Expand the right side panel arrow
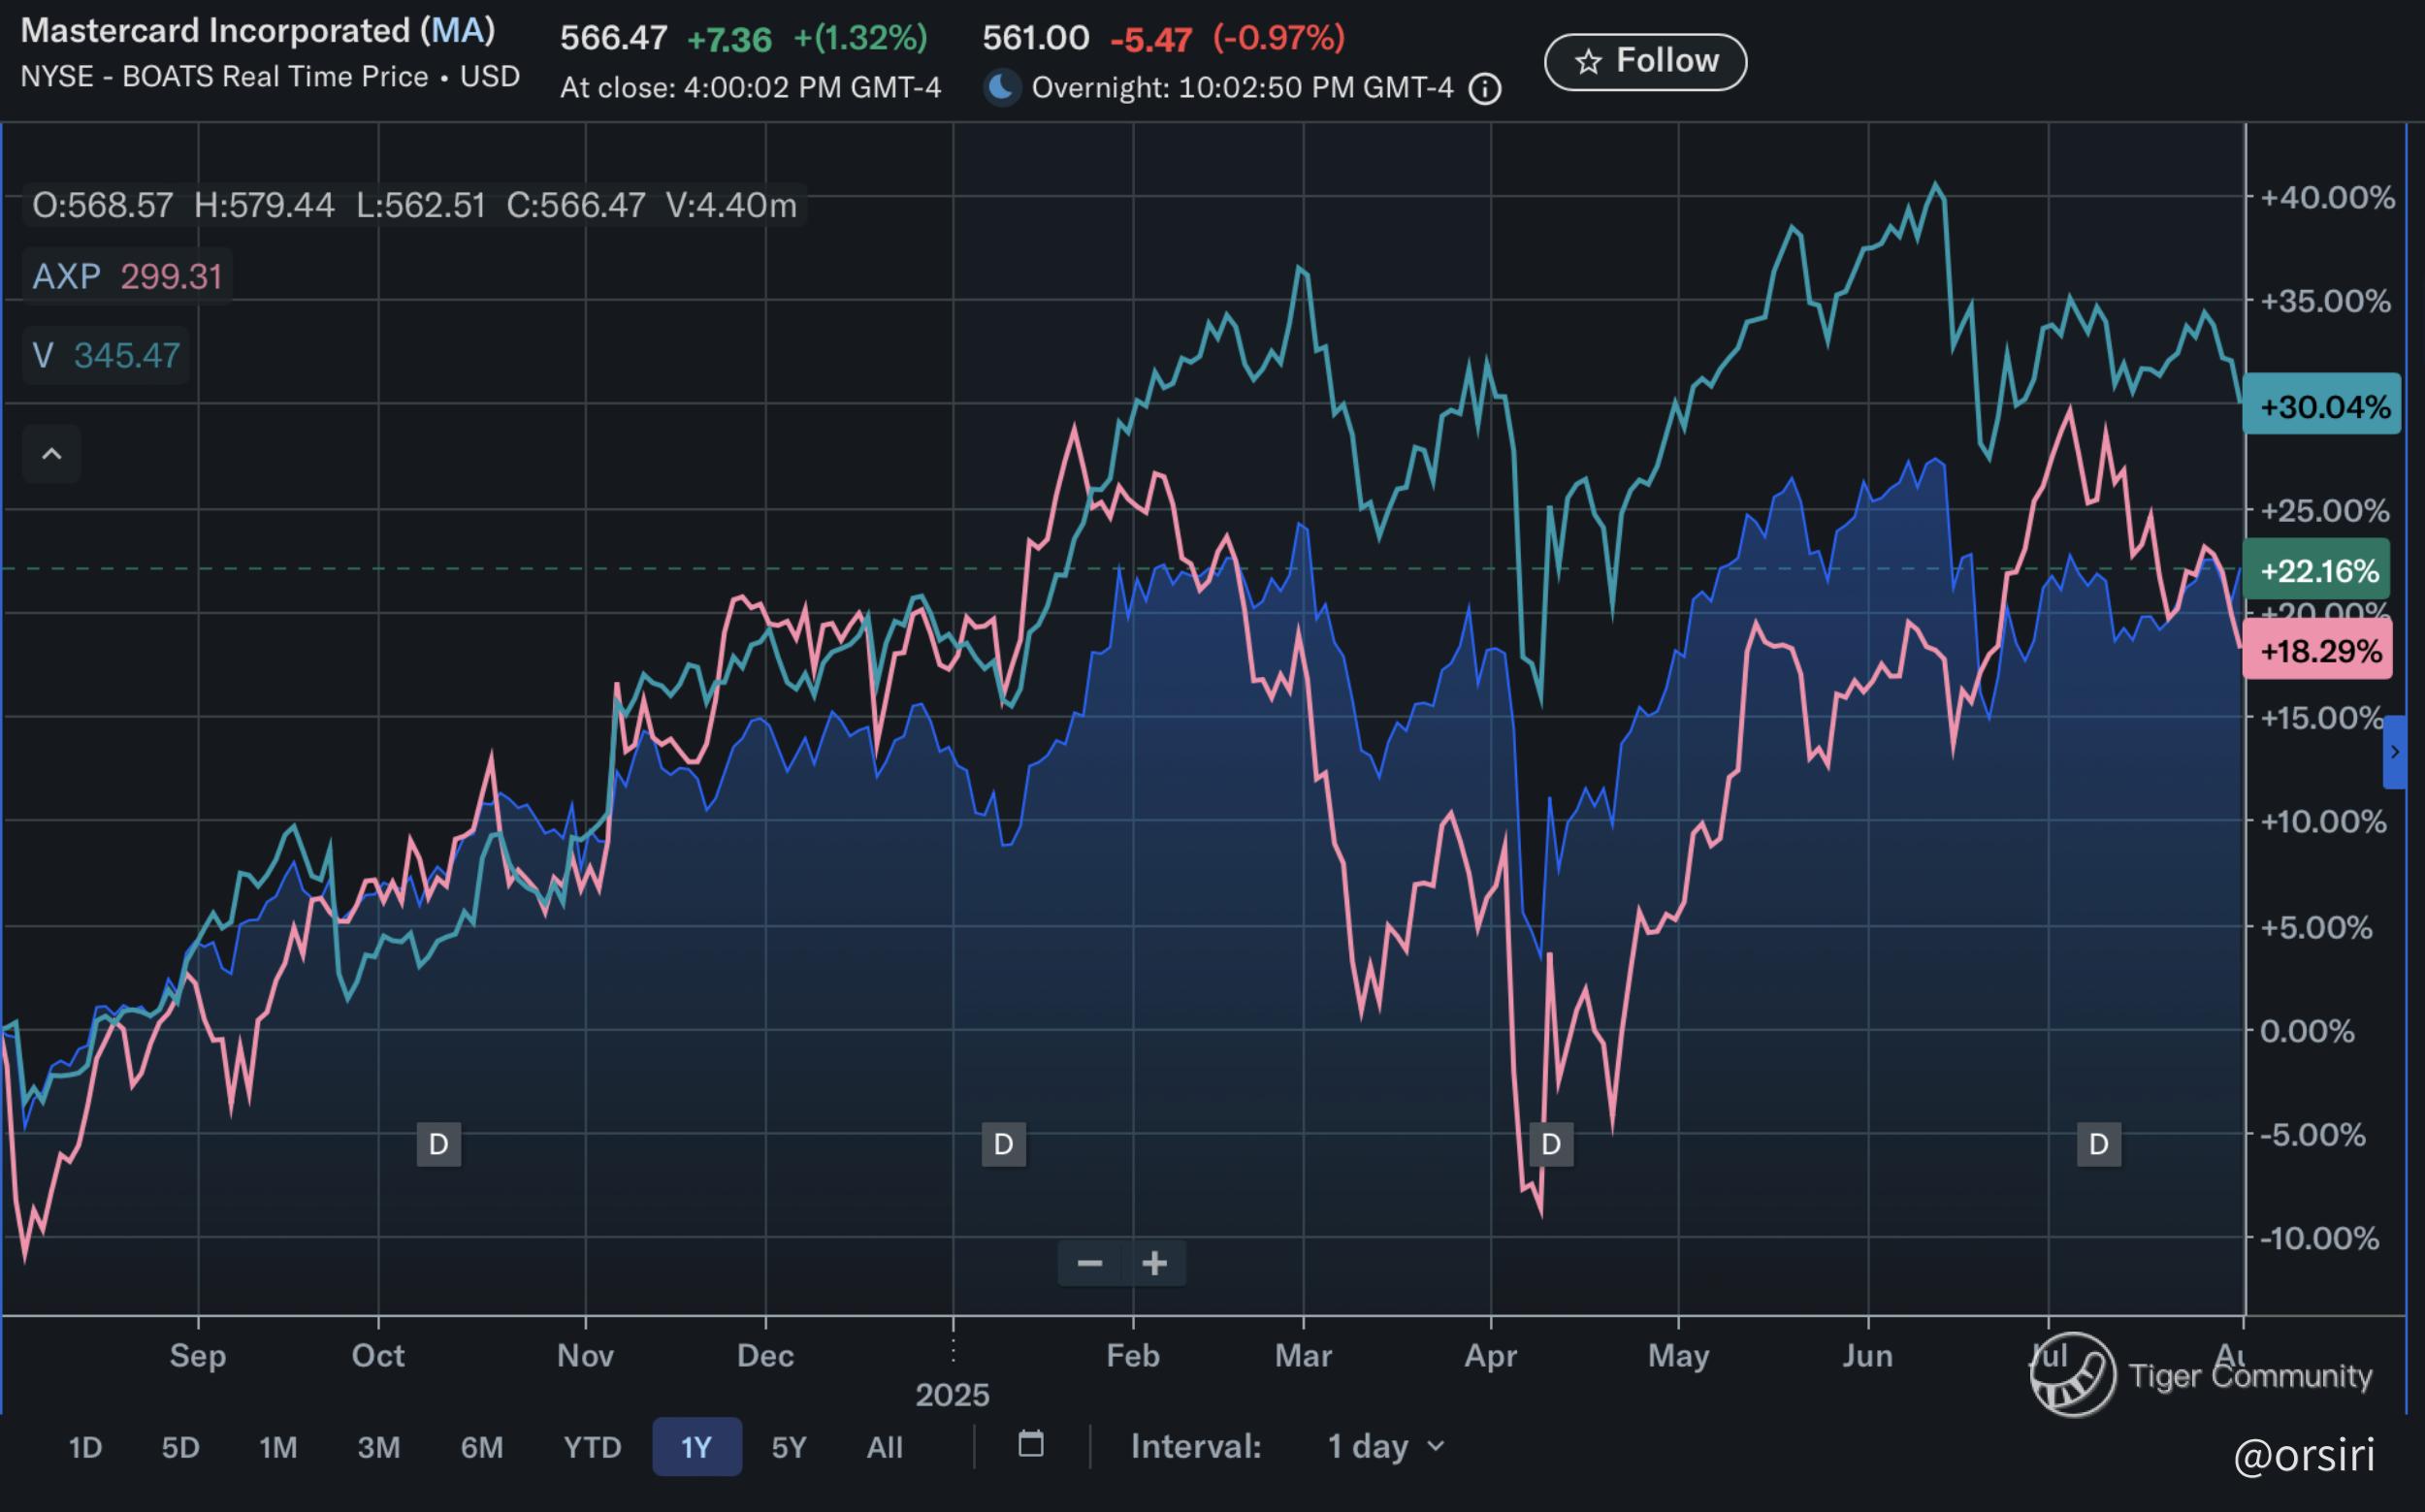2425x1512 pixels. (2394, 752)
